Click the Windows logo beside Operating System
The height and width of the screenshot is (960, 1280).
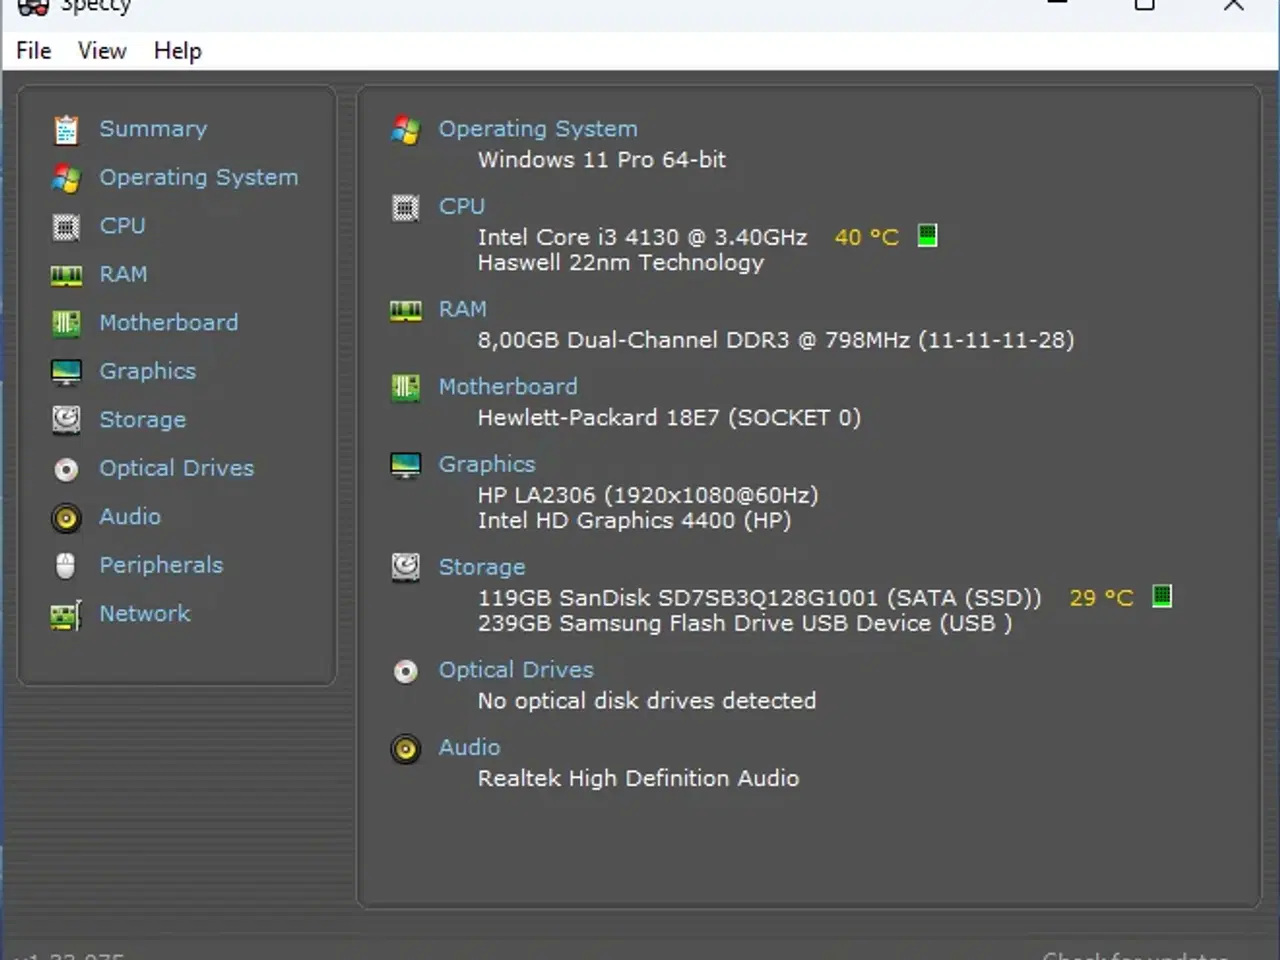[x=405, y=131]
